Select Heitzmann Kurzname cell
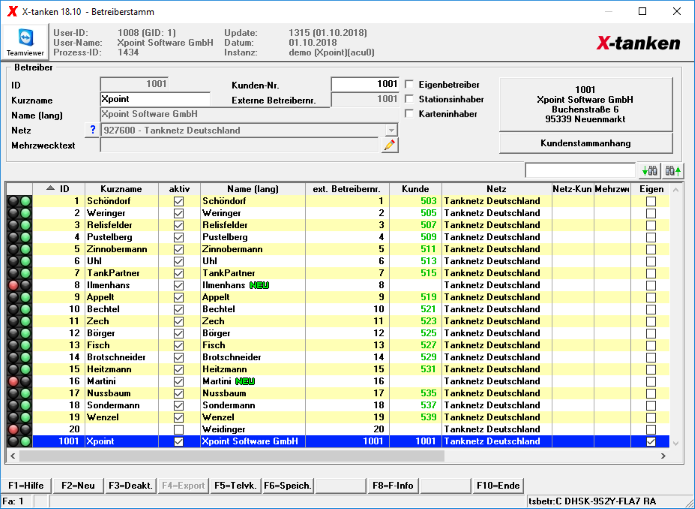This screenshot has height=509, width=695. 121,369
